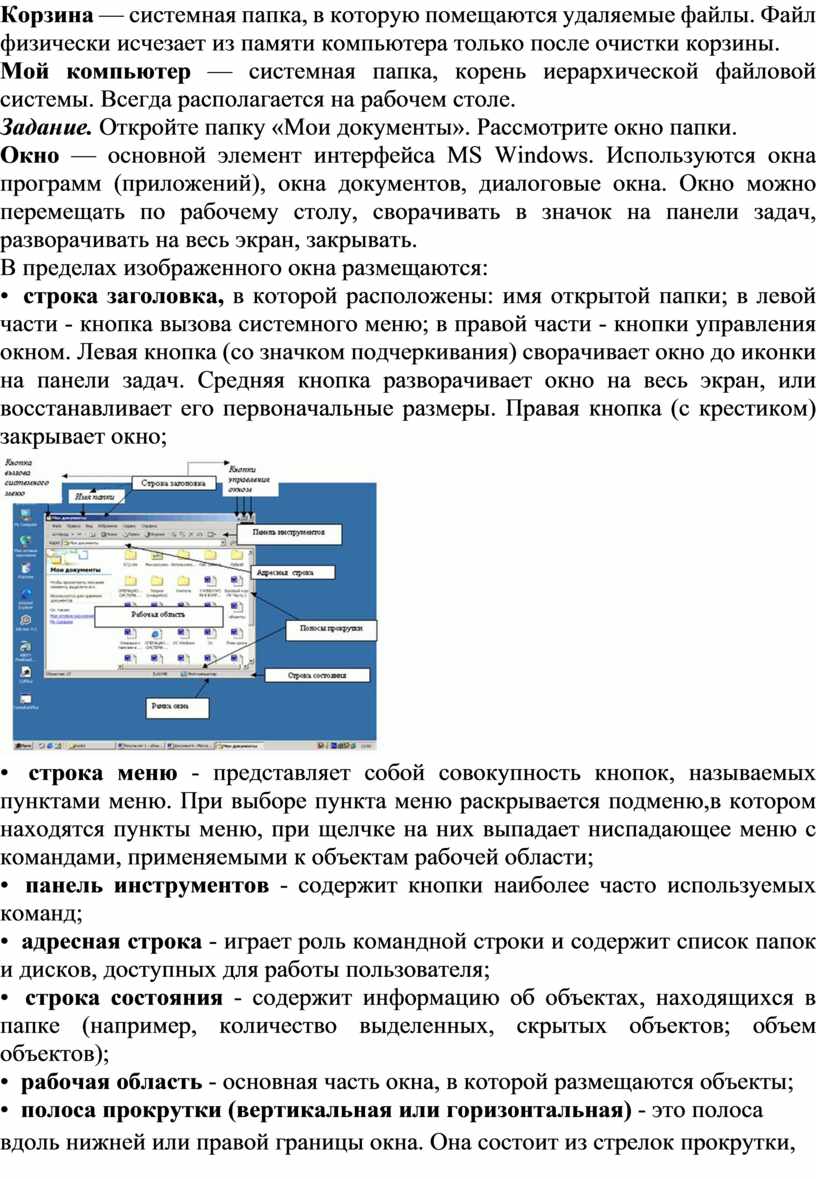Click the horizontal scrollbar of the folder window
816x1179 pixels.
184,666
